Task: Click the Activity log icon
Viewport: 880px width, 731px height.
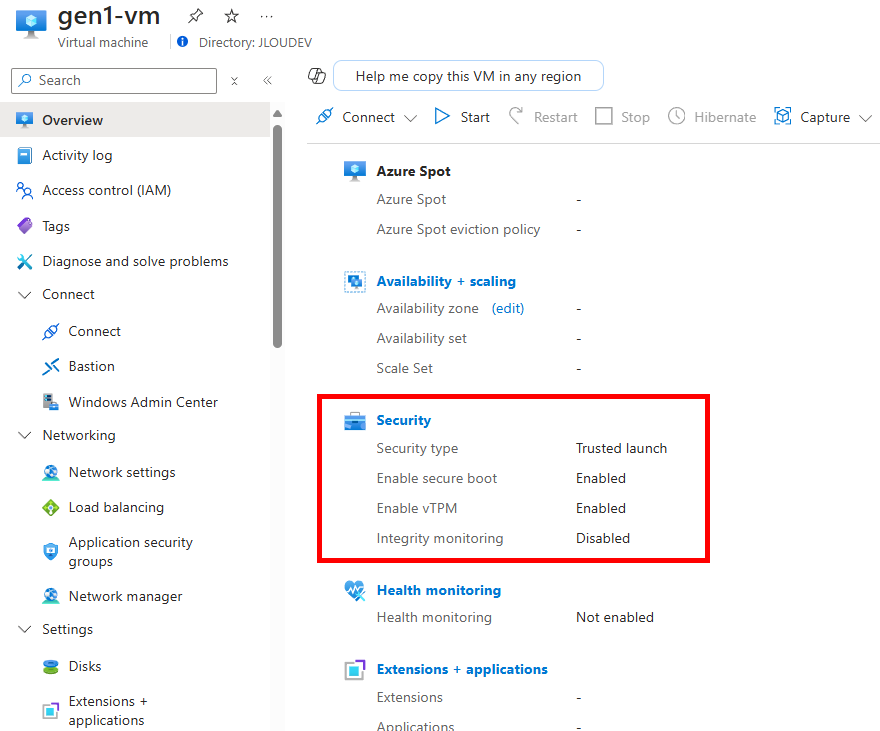Action: pos(25,155)
